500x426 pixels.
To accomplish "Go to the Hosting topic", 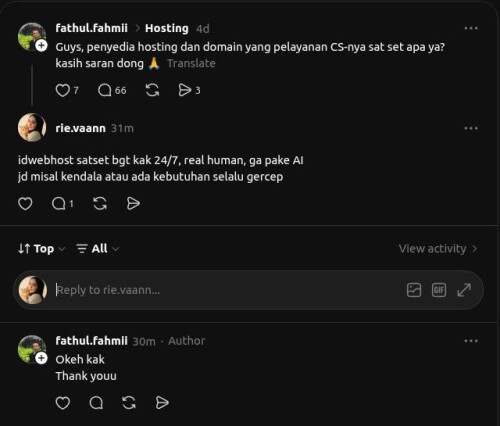I will 167,28.
